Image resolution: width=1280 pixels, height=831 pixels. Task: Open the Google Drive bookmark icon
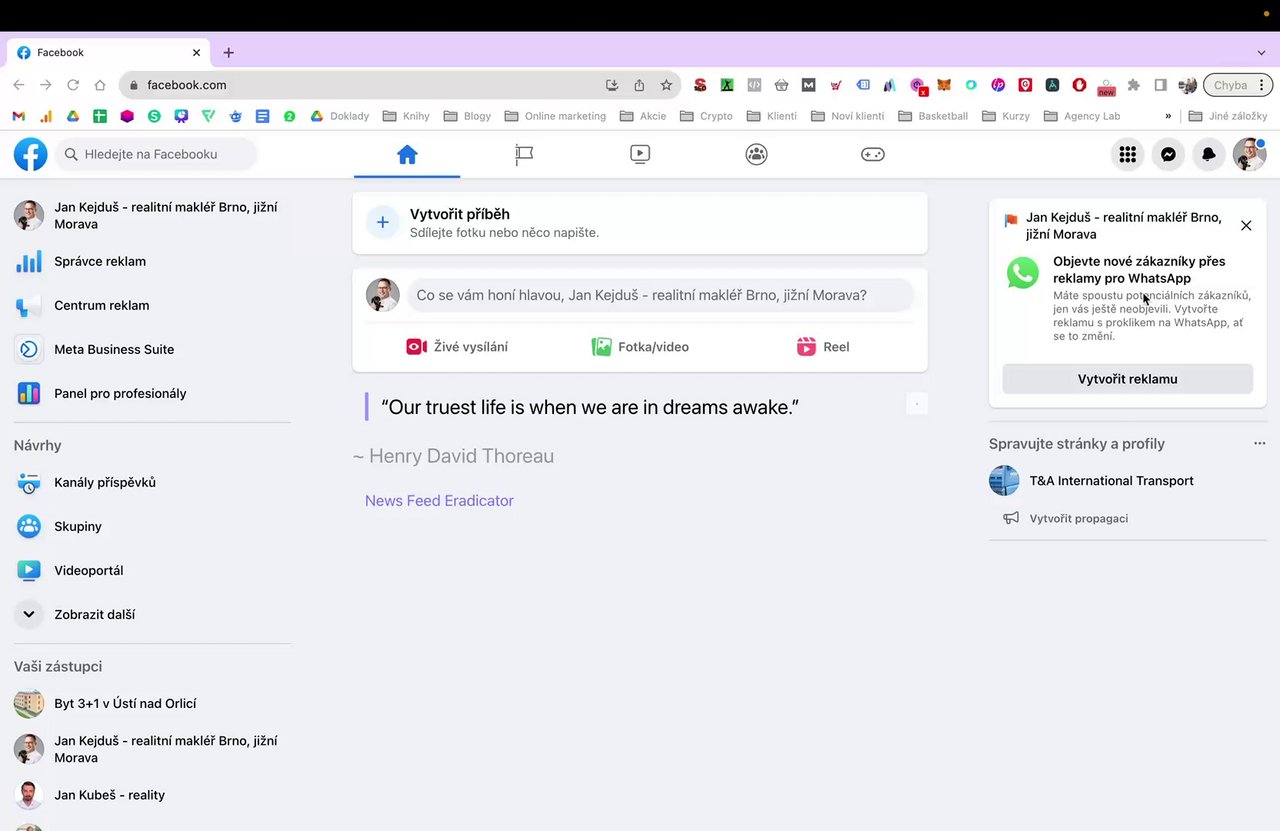73,116
